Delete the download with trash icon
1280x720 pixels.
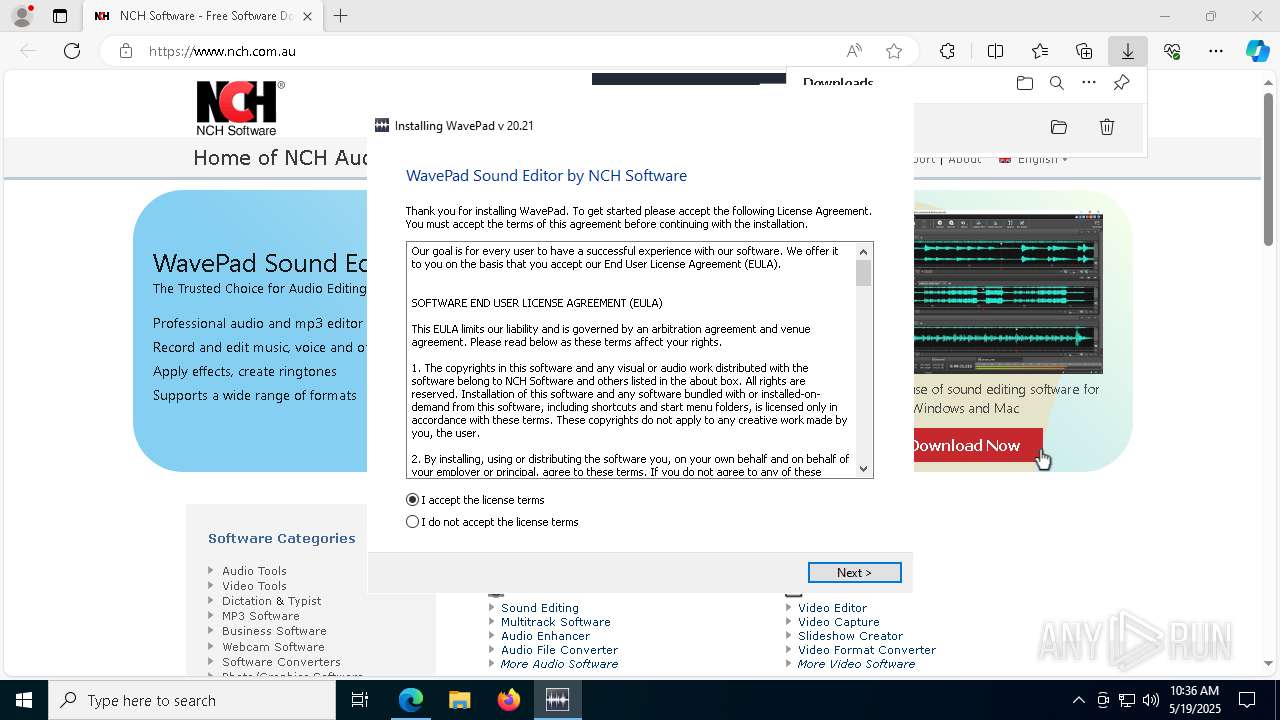pos(1107,127)
